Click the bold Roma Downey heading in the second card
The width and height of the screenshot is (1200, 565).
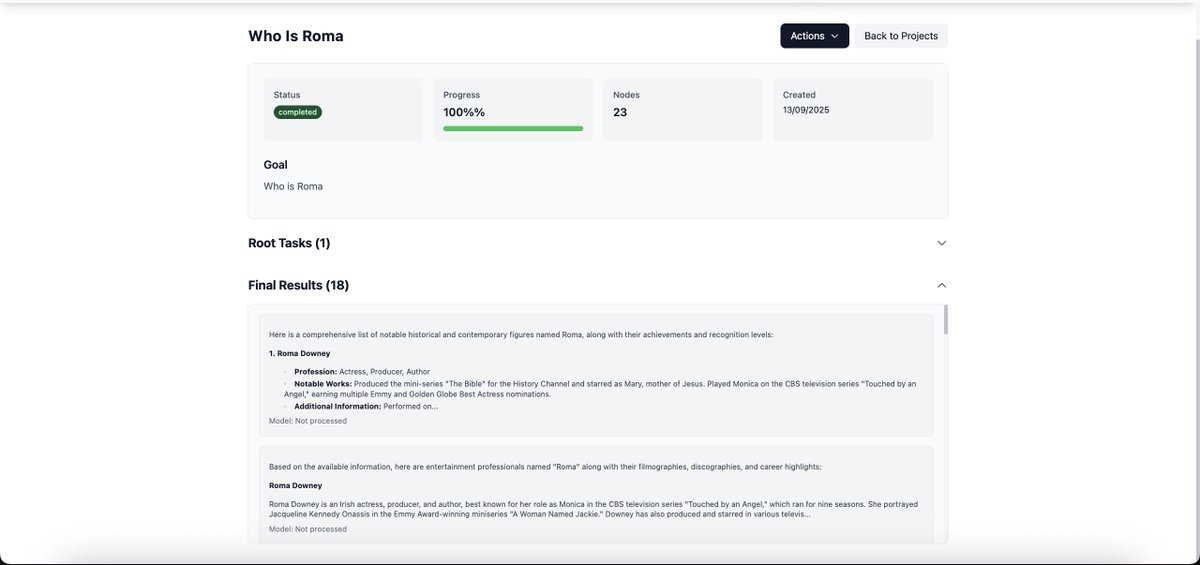[295, 485]
